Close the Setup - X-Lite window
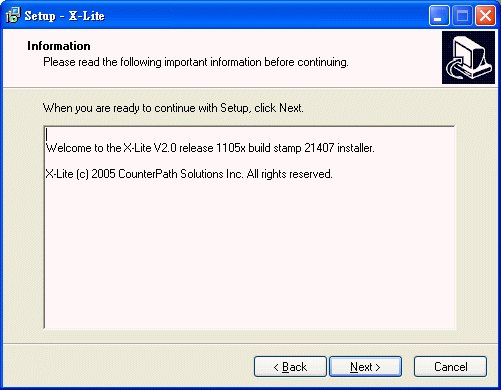 coord(485,16)
